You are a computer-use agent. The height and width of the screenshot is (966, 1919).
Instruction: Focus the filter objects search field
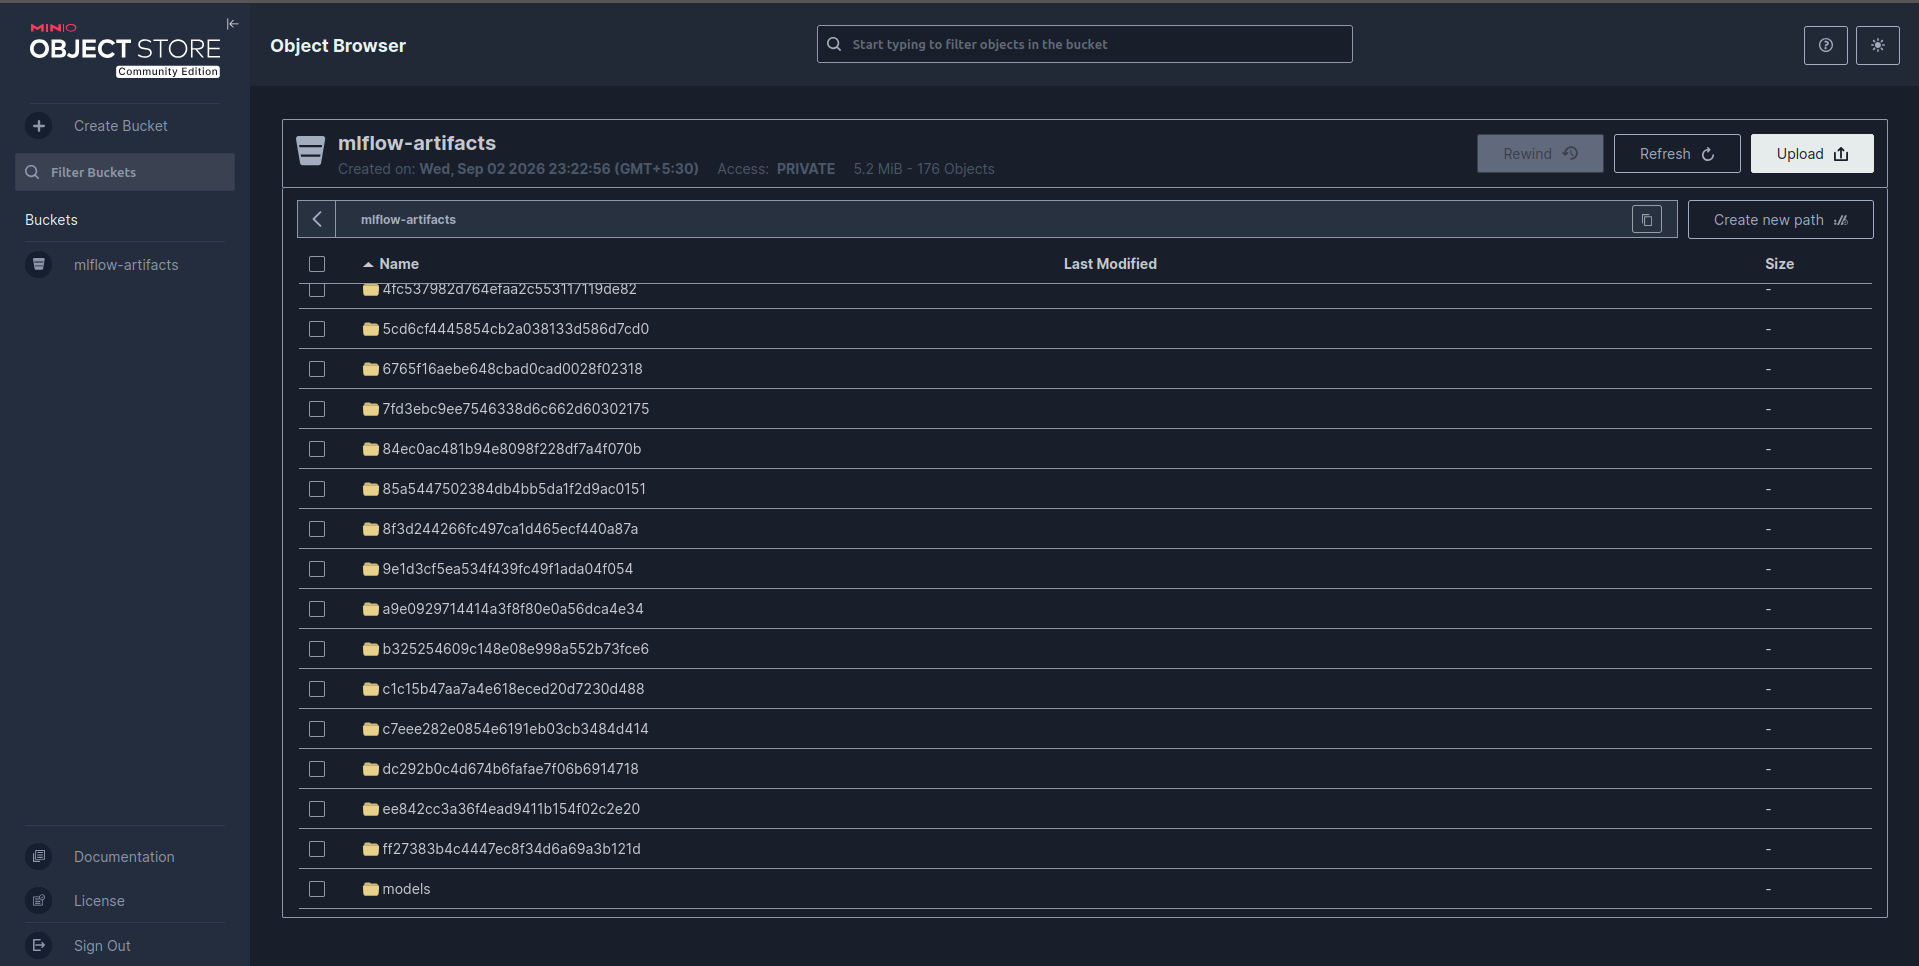pos(1084,45)
